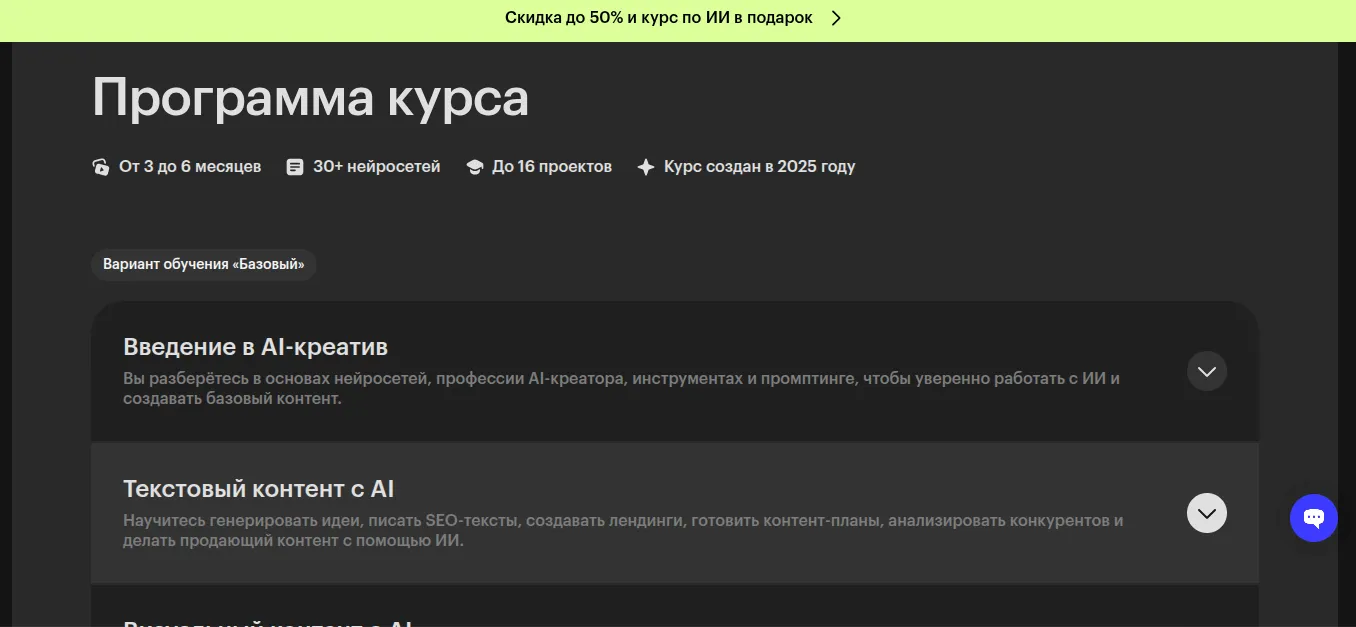Click the Программа курса heading
Image resolution: width=1356 pixels, height=627 pixels.
(x=311, y=98)
